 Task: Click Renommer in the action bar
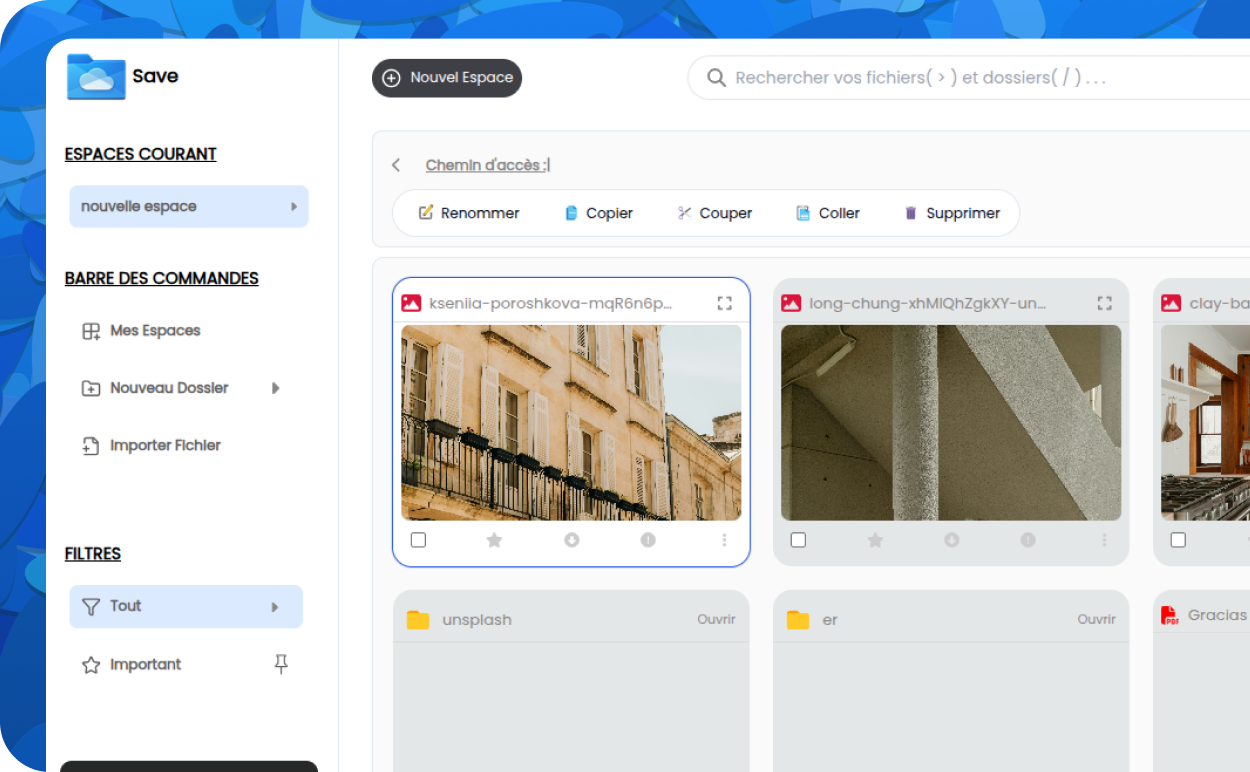coord(469,213)
